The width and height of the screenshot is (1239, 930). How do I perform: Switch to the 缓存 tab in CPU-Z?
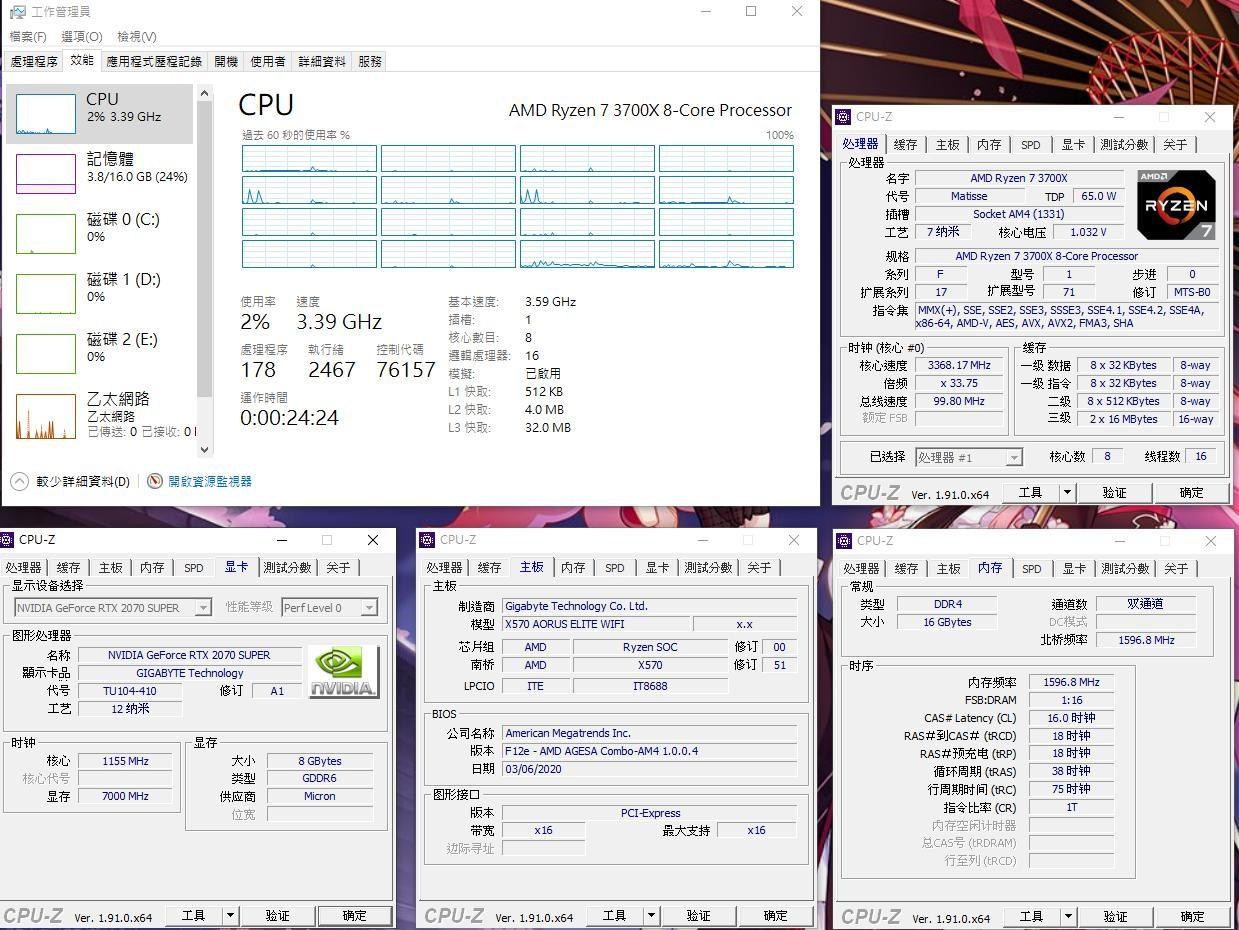click(x=904, y=144)
